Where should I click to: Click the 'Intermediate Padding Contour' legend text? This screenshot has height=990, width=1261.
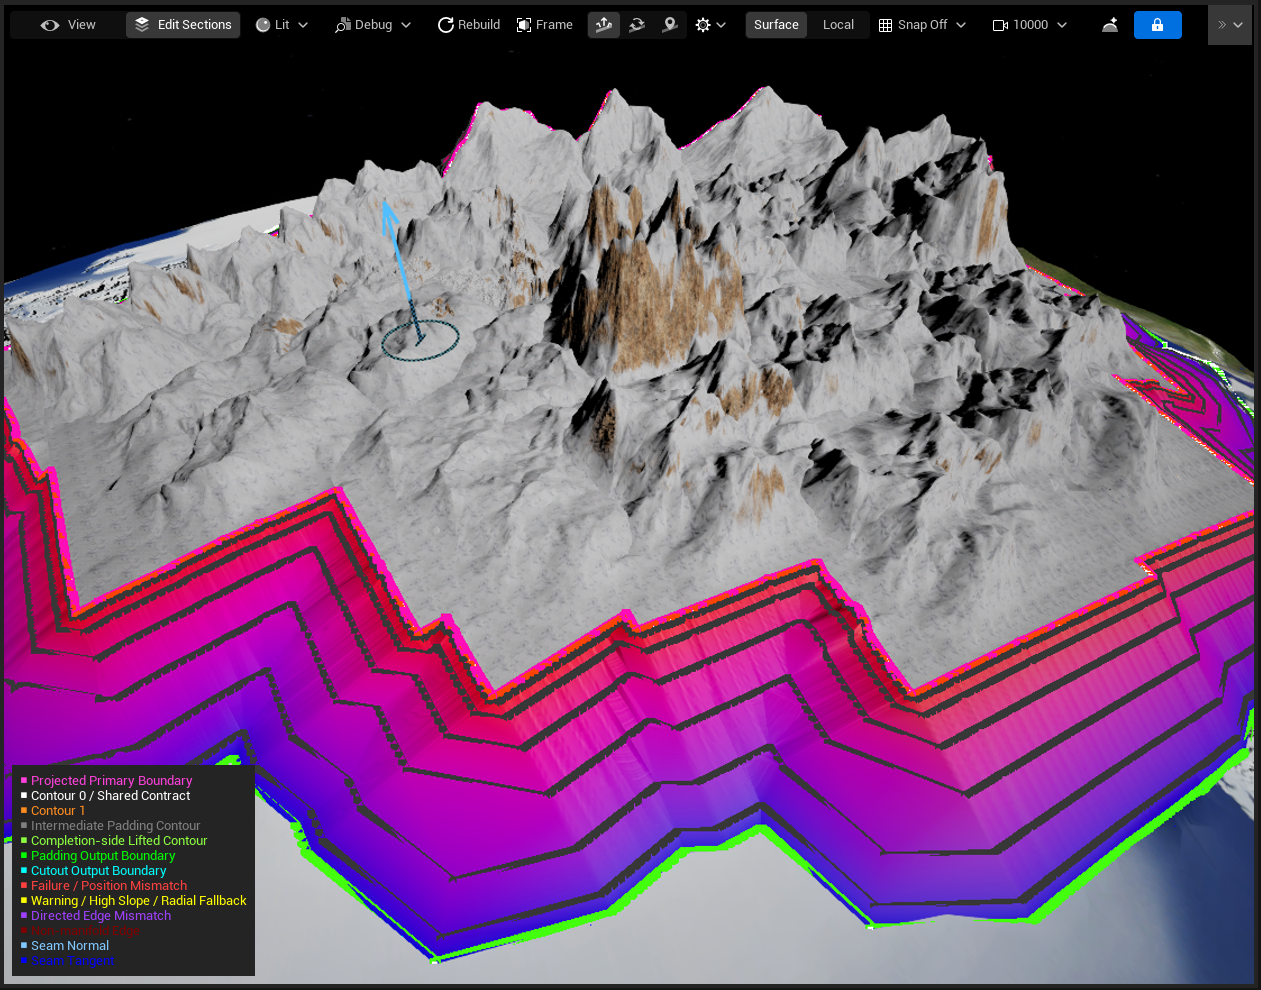tap(115, 826)
